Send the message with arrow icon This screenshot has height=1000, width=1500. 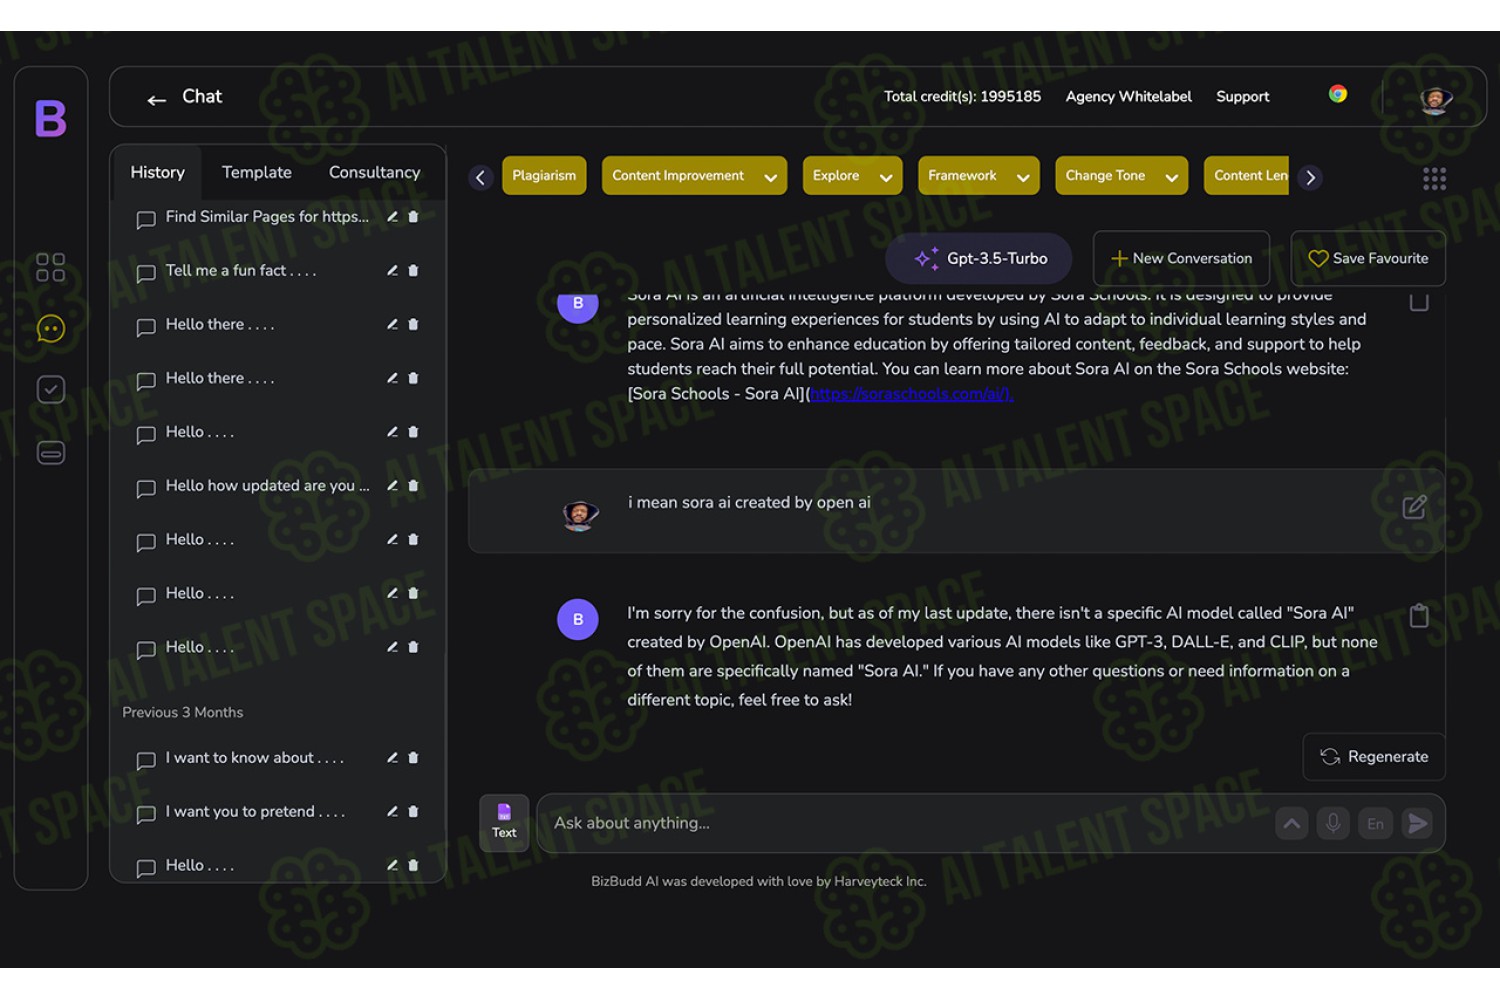1418,823
